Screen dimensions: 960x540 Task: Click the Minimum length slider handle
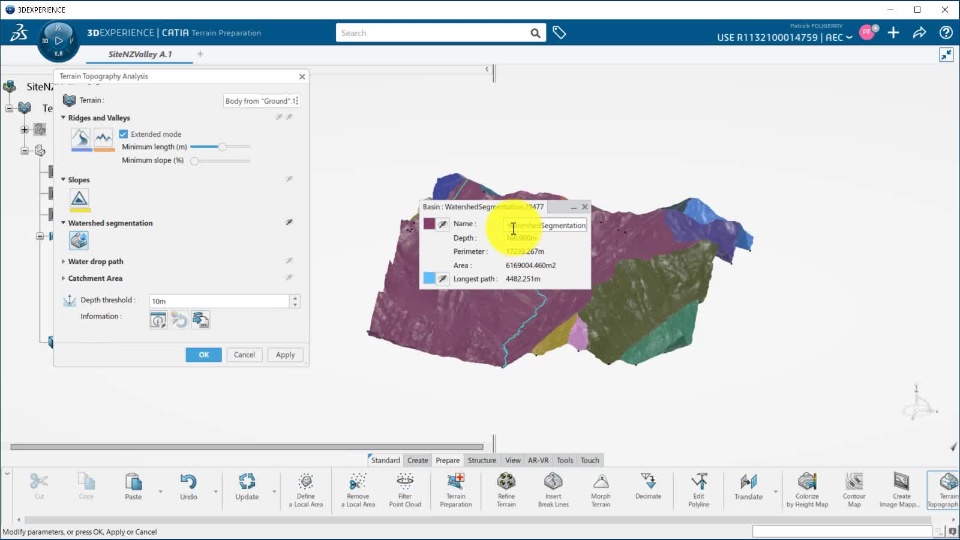tap(222, 147)
